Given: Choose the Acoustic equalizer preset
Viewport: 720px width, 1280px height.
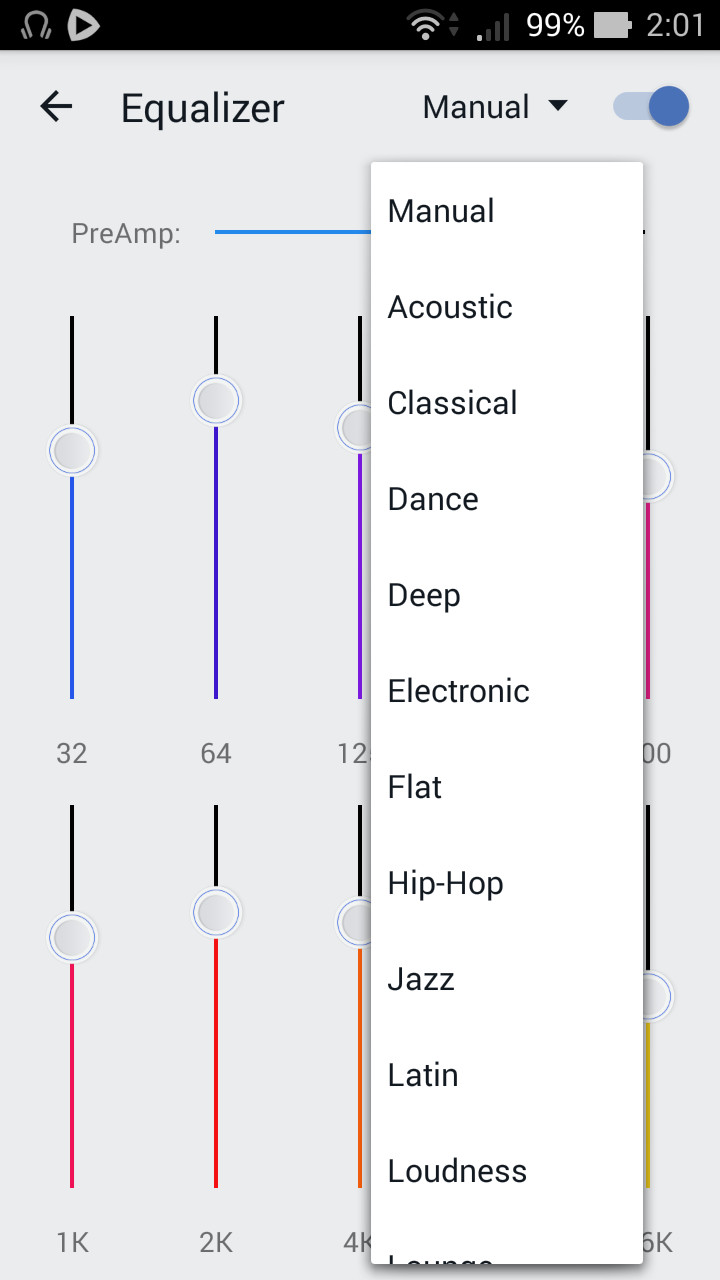Looking at the screenshot, I should coord(449,307).
